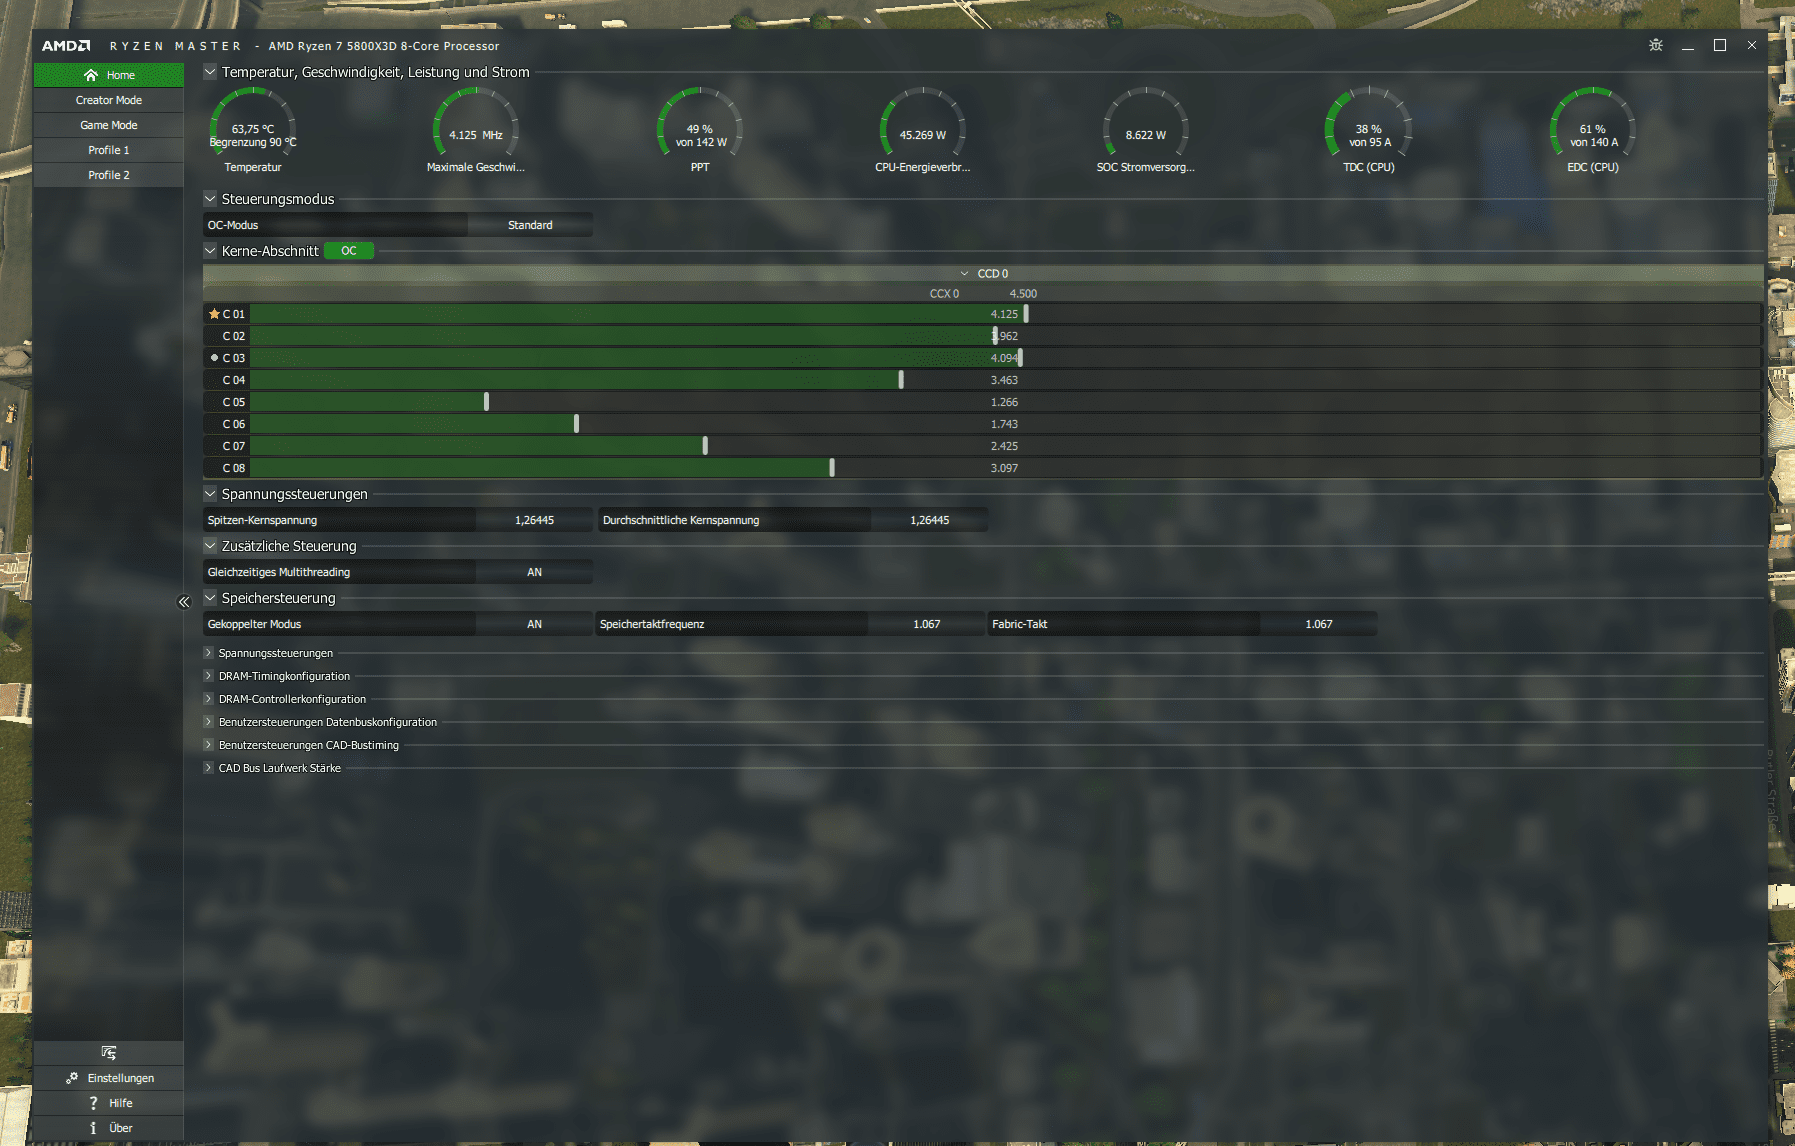The image size is (1795, 1146).
Task: Expand DRAM-Controllerkonfiguration
Action: point(208,699)
